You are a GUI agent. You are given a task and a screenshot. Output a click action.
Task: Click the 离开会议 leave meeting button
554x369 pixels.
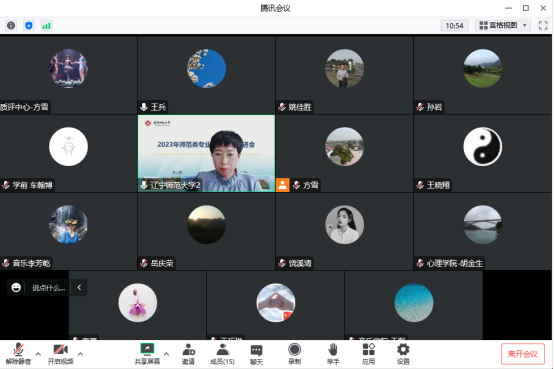pyautogui.click(x=523, y=354)
